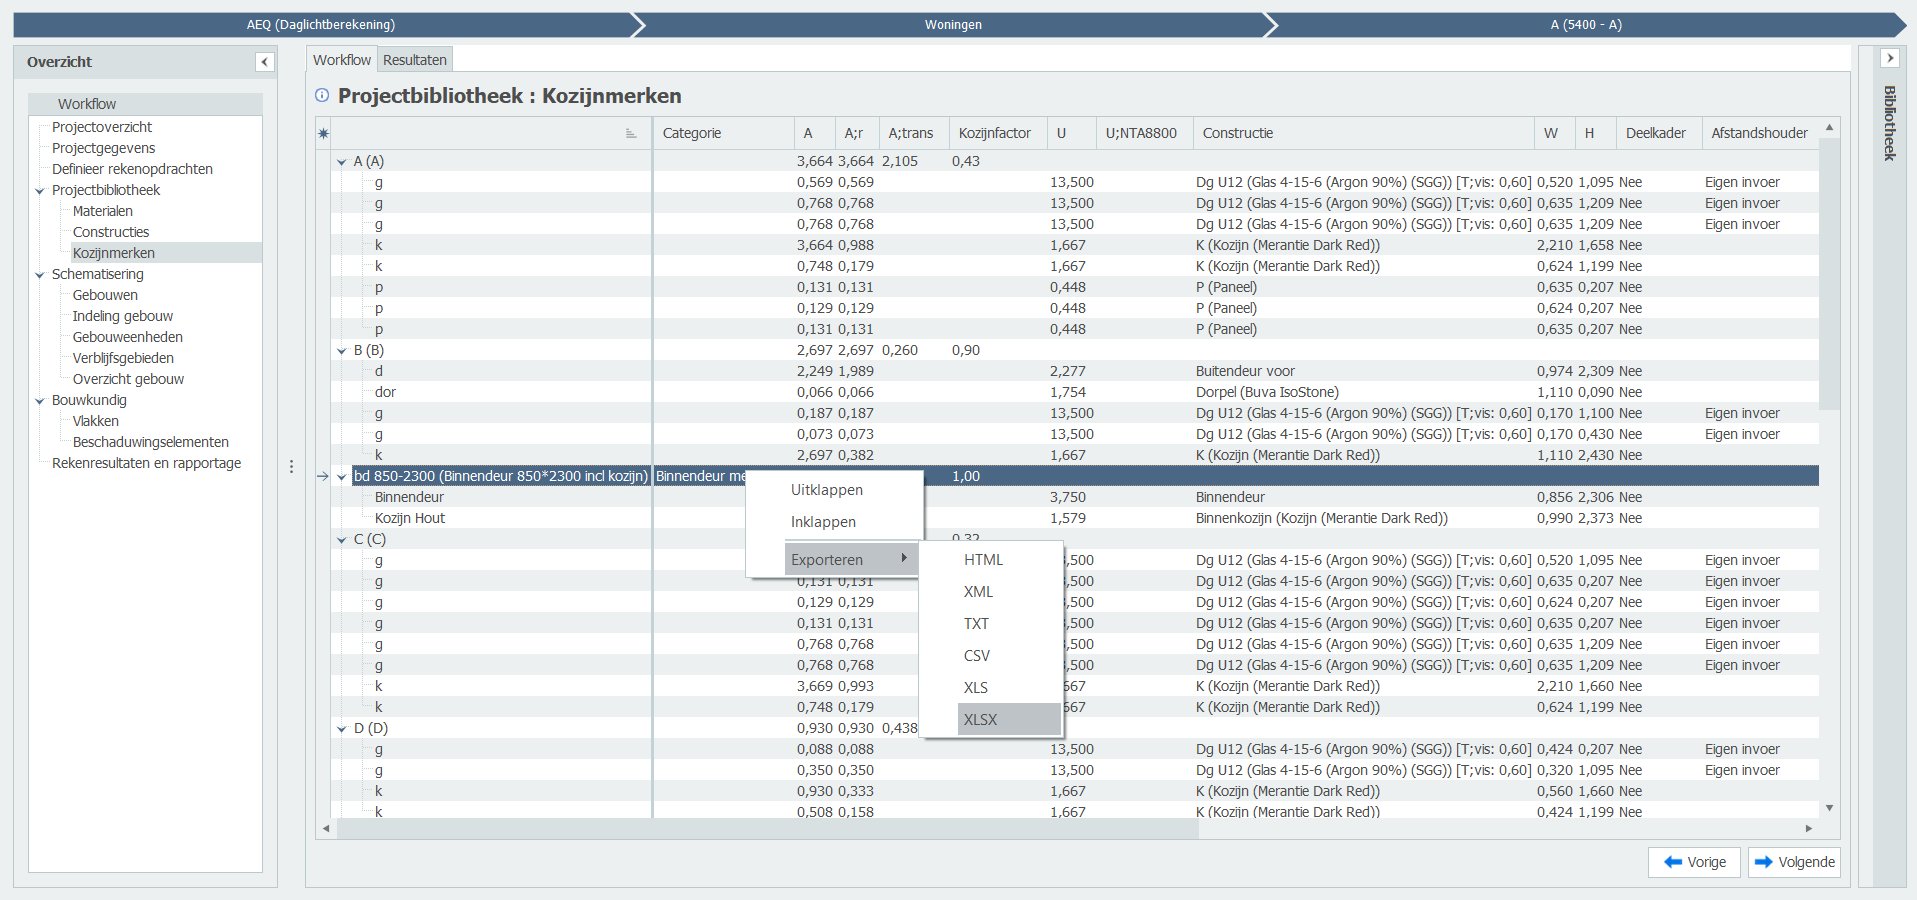Export as CSV from submenu

point(976,656)
